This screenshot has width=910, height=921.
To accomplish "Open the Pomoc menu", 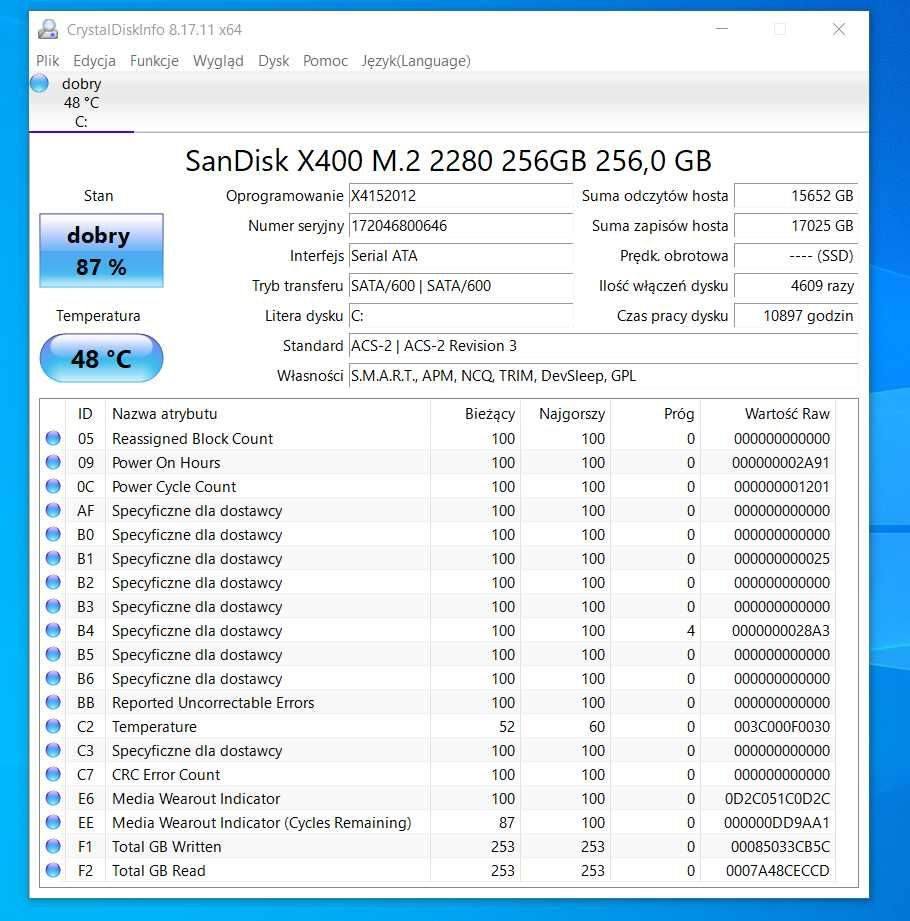I will (x=325, y=61).
